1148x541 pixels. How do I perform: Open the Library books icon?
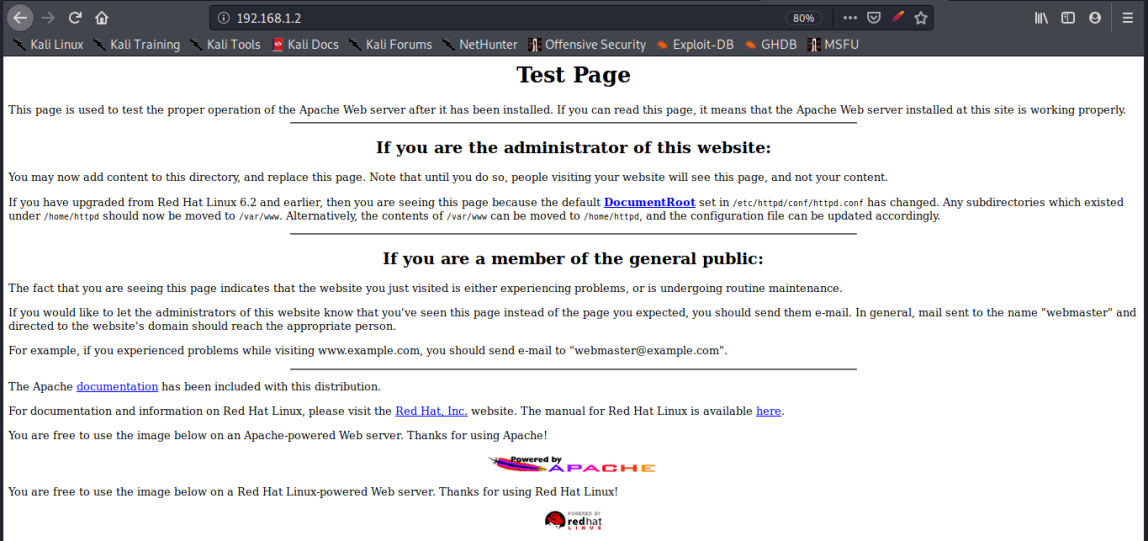(1042, 18)
